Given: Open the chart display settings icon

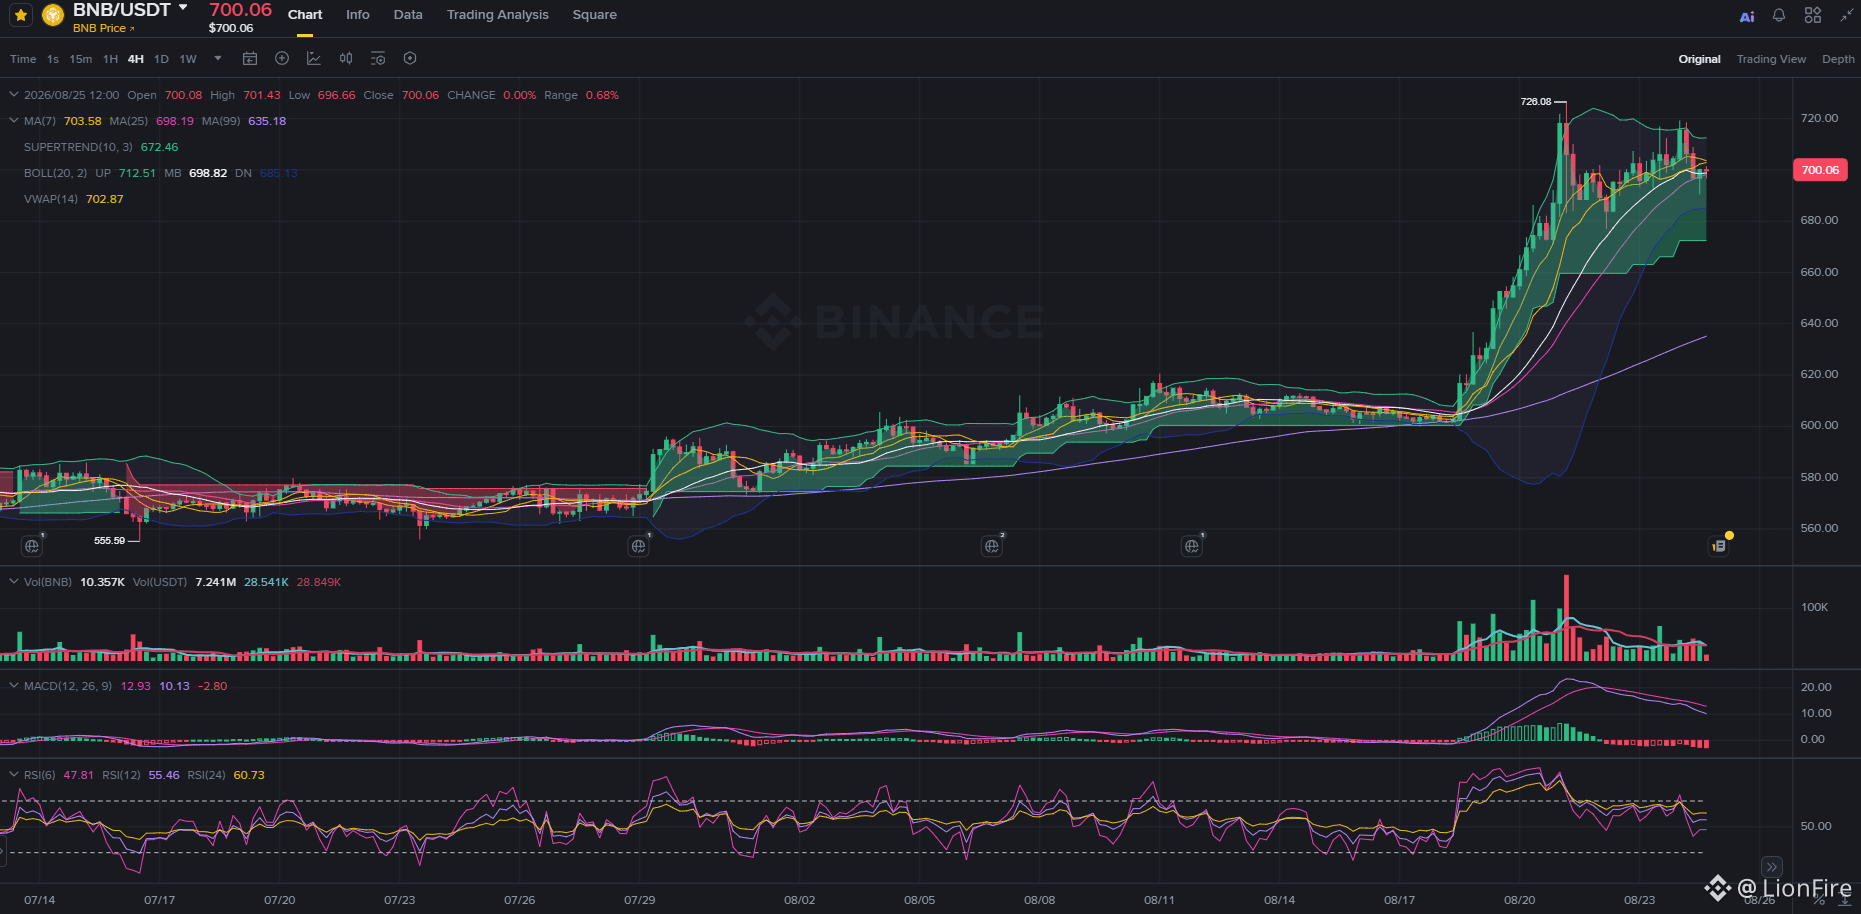Looking at the screenshot, I should click(378, 59).
